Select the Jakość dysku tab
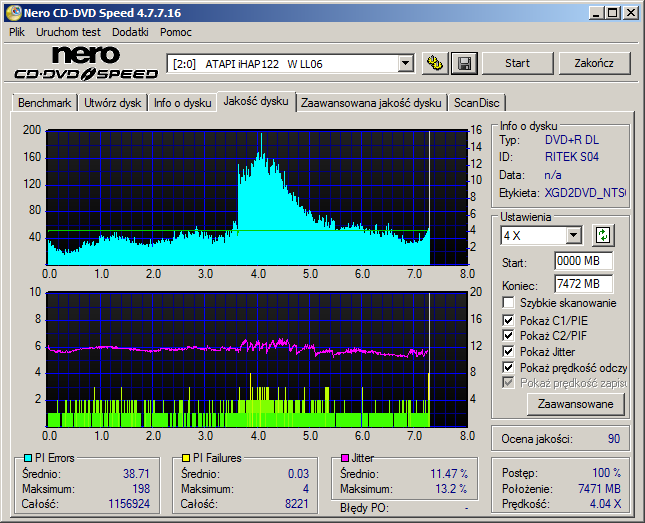The height and width of the screenshot is (523, 645). point(256,101)
